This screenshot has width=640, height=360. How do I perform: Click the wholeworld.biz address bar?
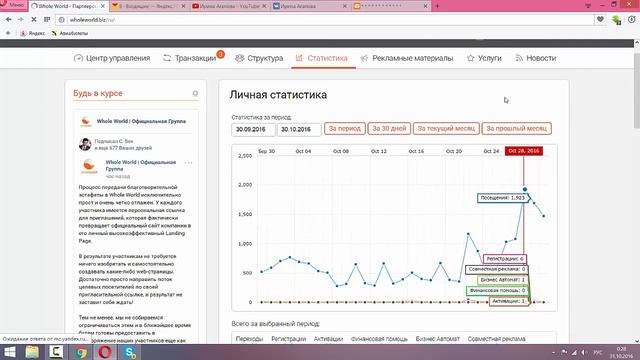coord(324,20)
